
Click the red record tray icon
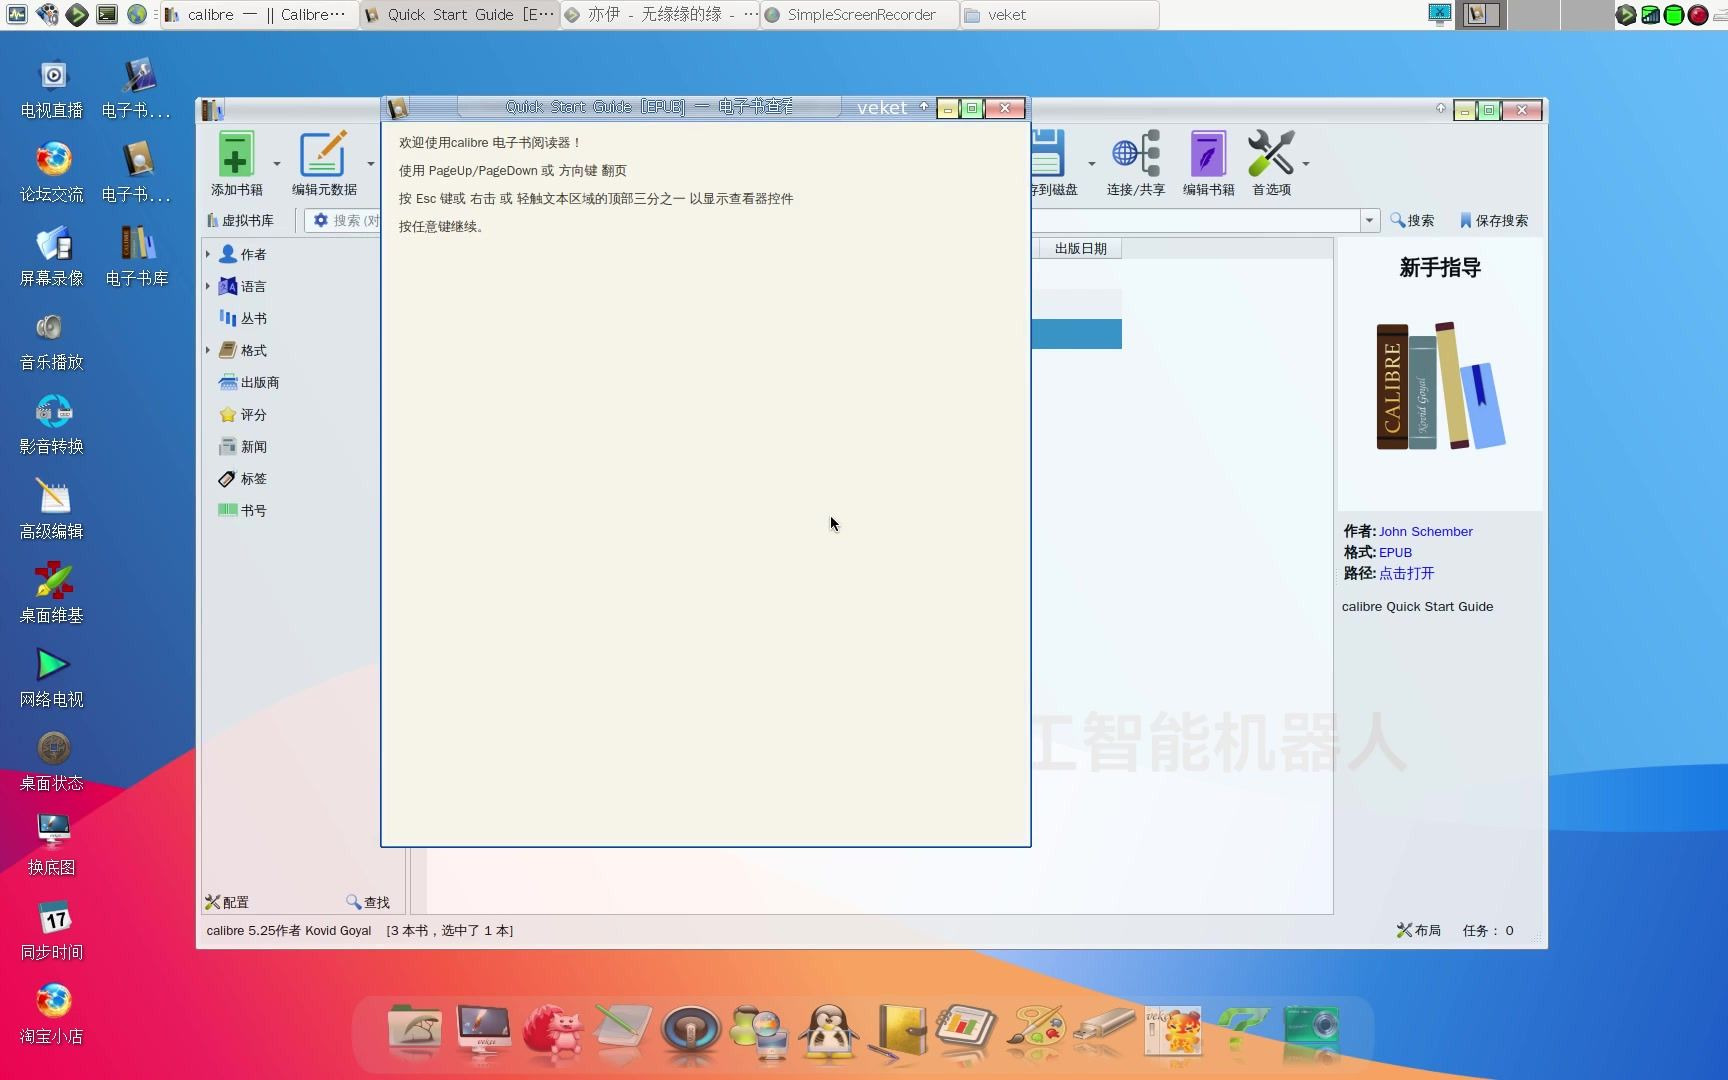tap(1698, 14)
